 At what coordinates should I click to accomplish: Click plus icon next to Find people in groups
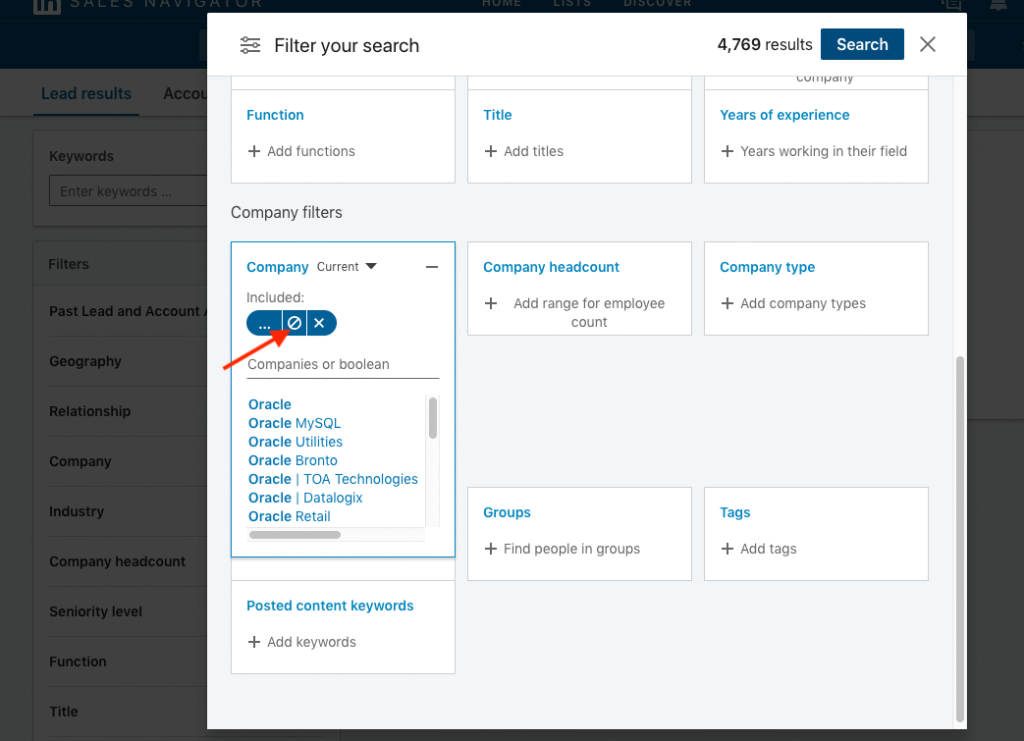pos(490,549)
